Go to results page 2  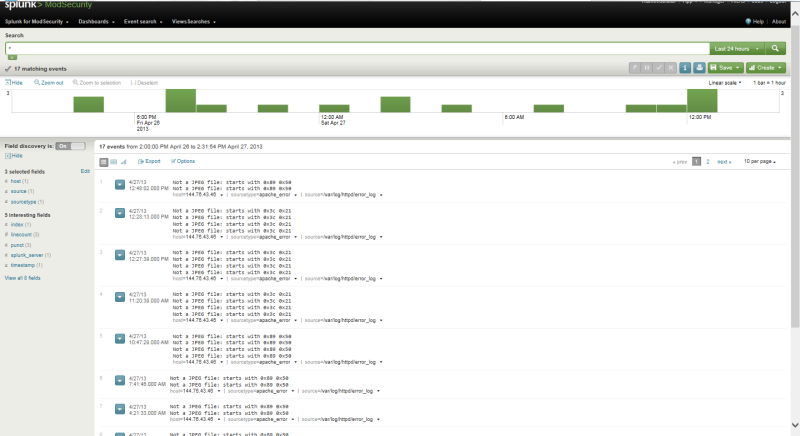[x=708, y=162]
